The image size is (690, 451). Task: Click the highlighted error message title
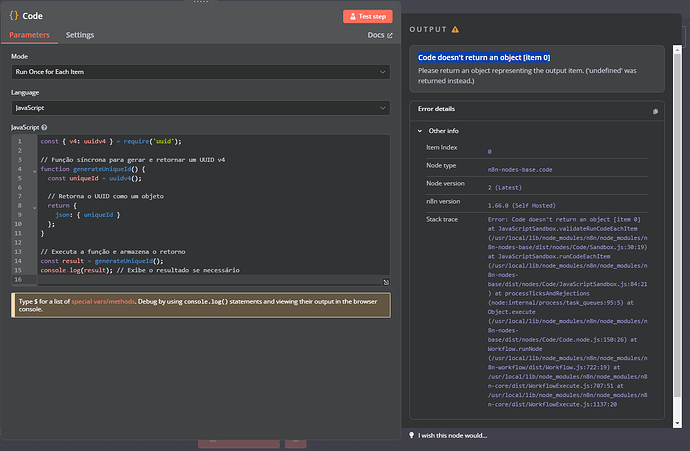click(x=484, y=58)
